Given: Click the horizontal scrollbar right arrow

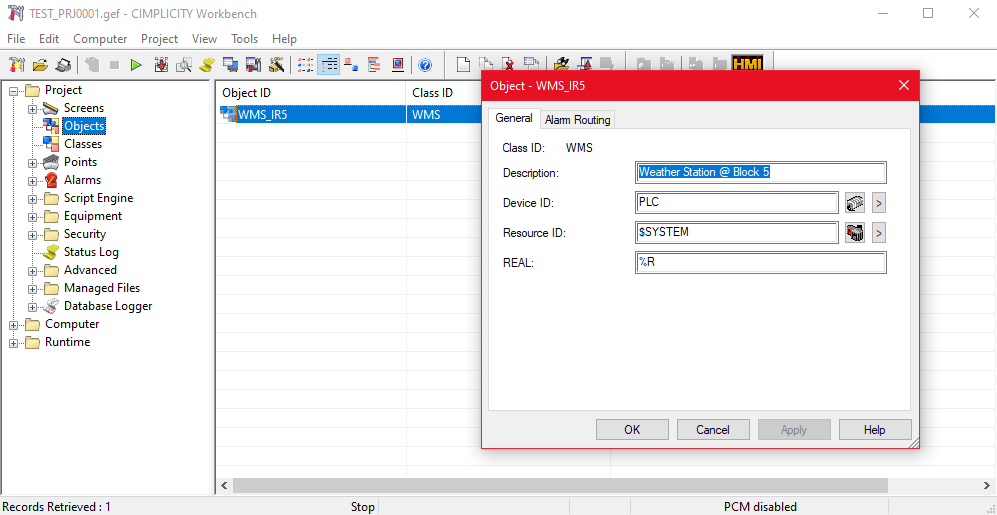Looking at the screenshot, I should 986,486.
